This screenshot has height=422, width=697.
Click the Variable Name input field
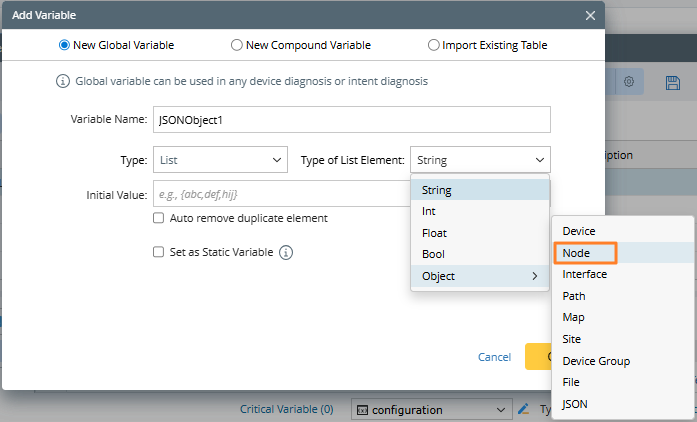tap(351, 119)
